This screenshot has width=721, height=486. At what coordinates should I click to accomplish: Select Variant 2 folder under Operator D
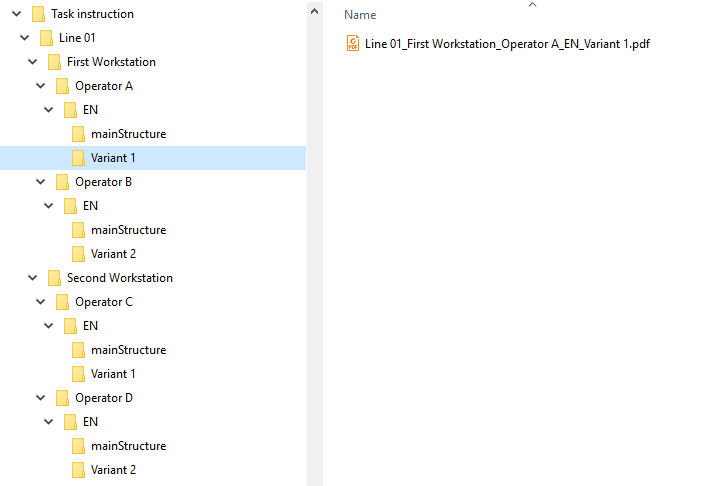click(x=113, y=470)
